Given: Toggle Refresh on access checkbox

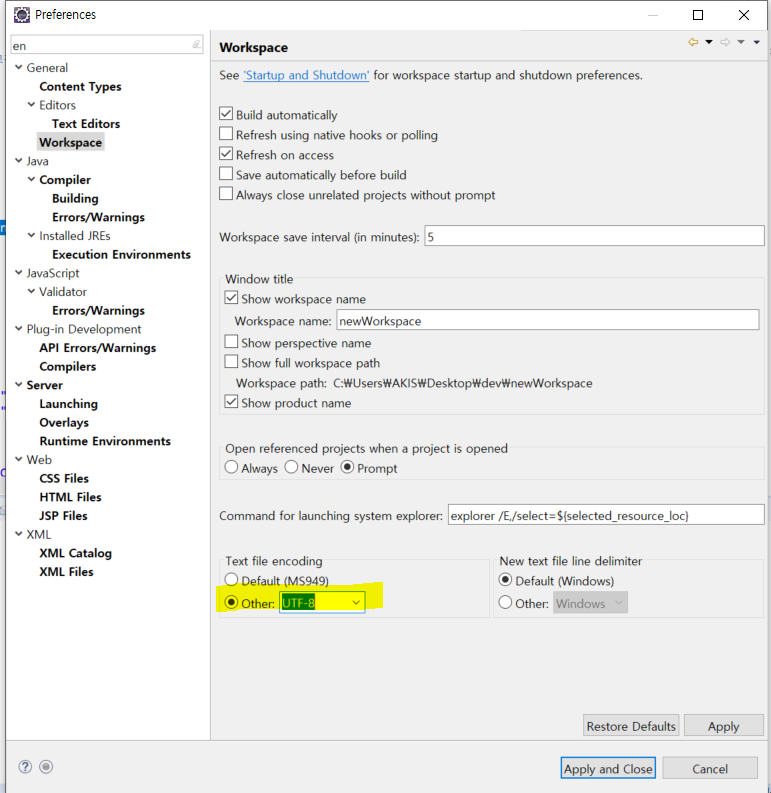Looking at the screenshot, I should 226,153.
